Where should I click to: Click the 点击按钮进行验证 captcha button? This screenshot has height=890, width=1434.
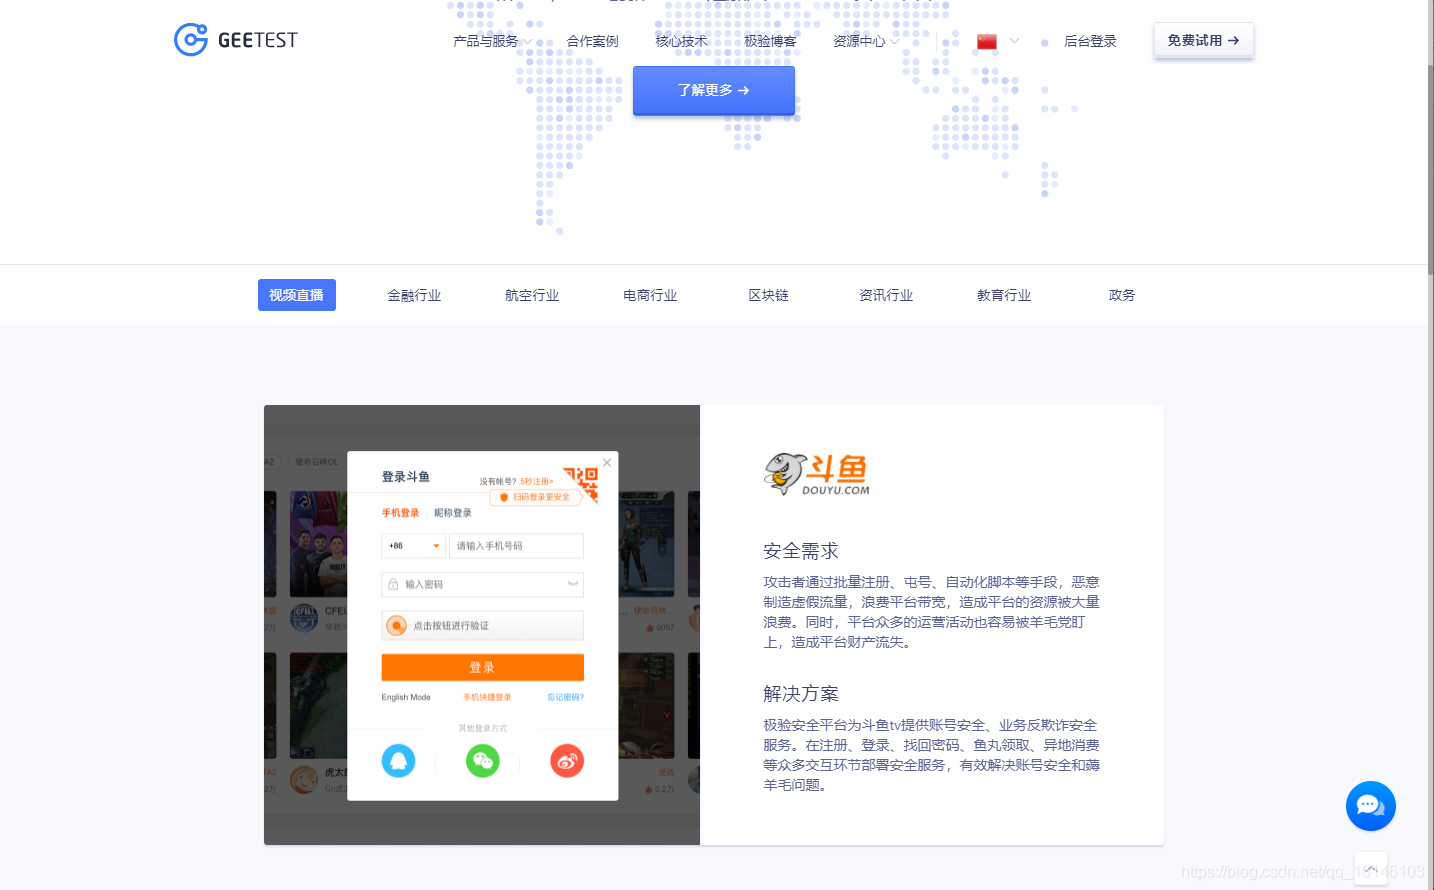tap(482, 626)
